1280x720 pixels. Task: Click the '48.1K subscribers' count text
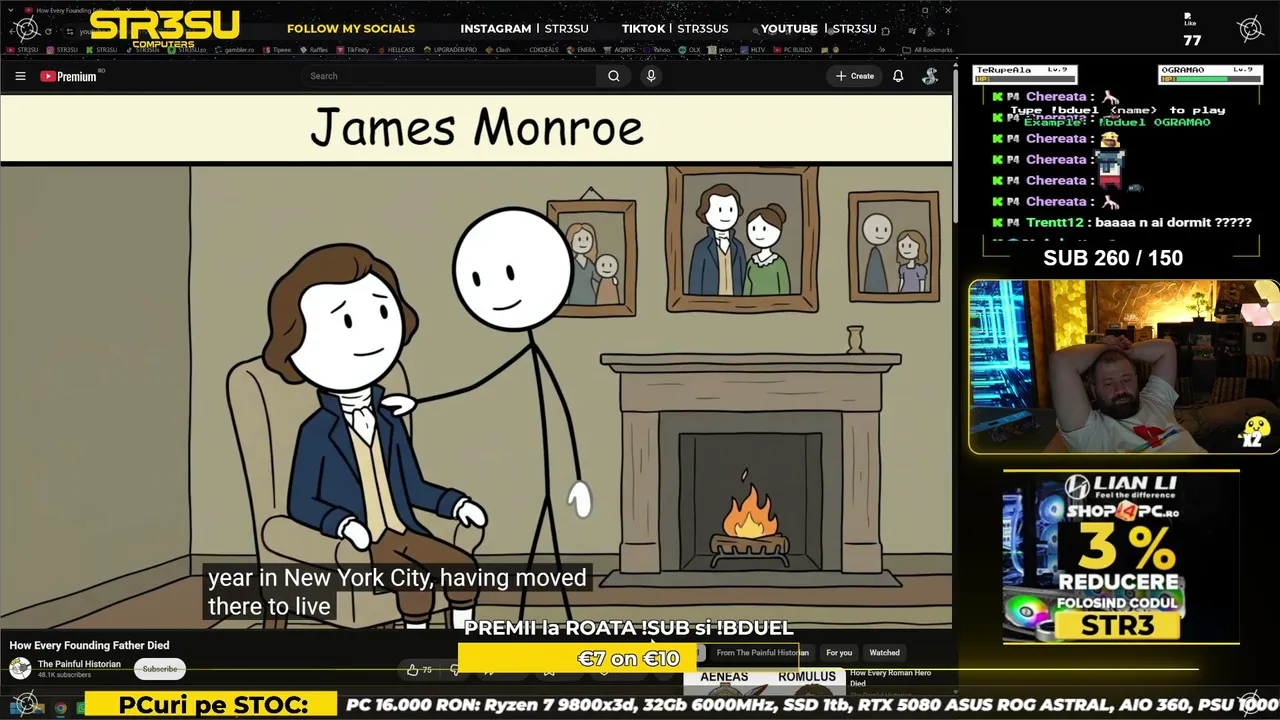coord(64,675)
